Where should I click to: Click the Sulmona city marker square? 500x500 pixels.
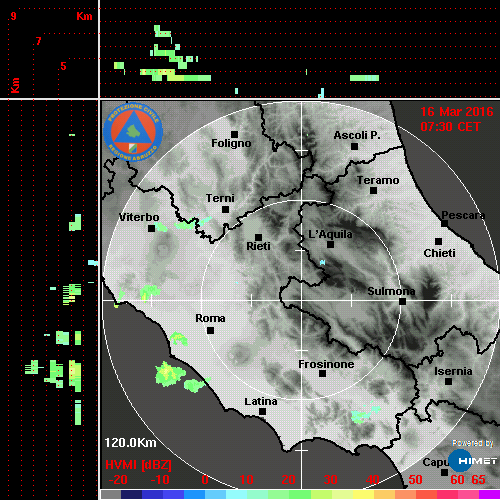(x=402, y=301)
